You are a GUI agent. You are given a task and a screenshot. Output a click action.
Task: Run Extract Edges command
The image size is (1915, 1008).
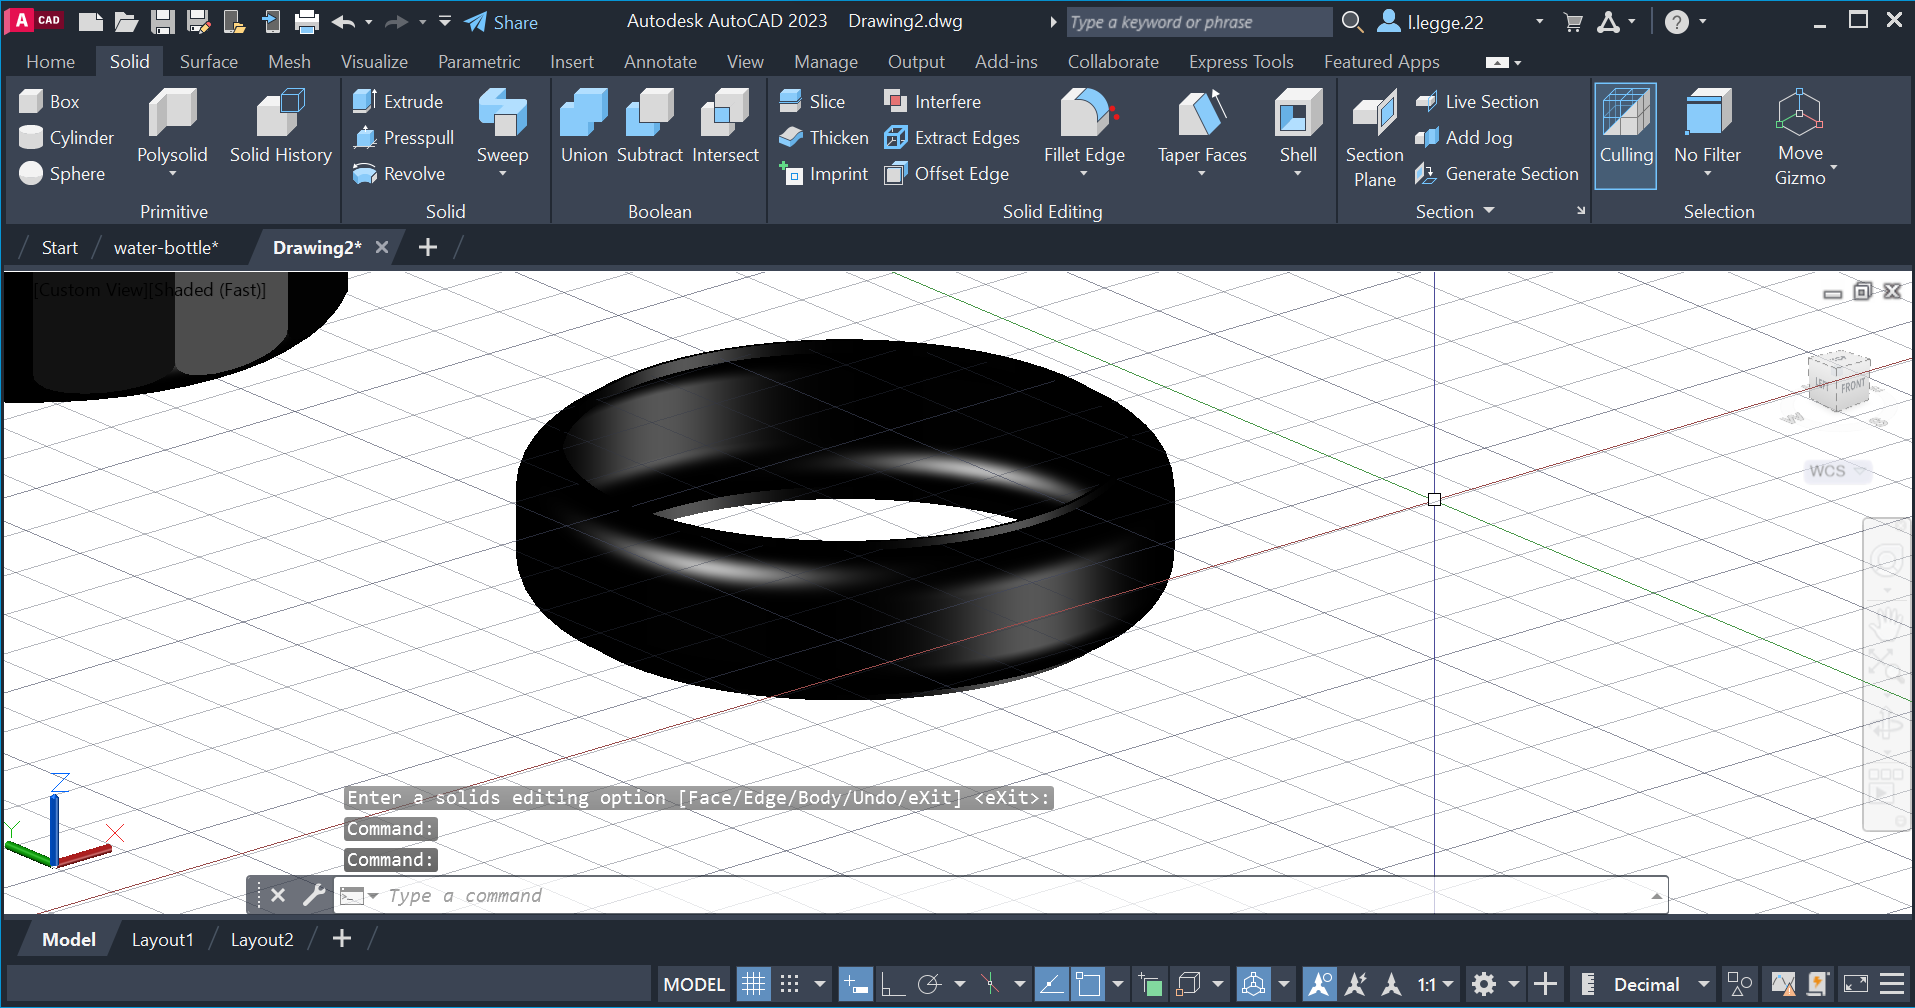click(x=952, y=137)
